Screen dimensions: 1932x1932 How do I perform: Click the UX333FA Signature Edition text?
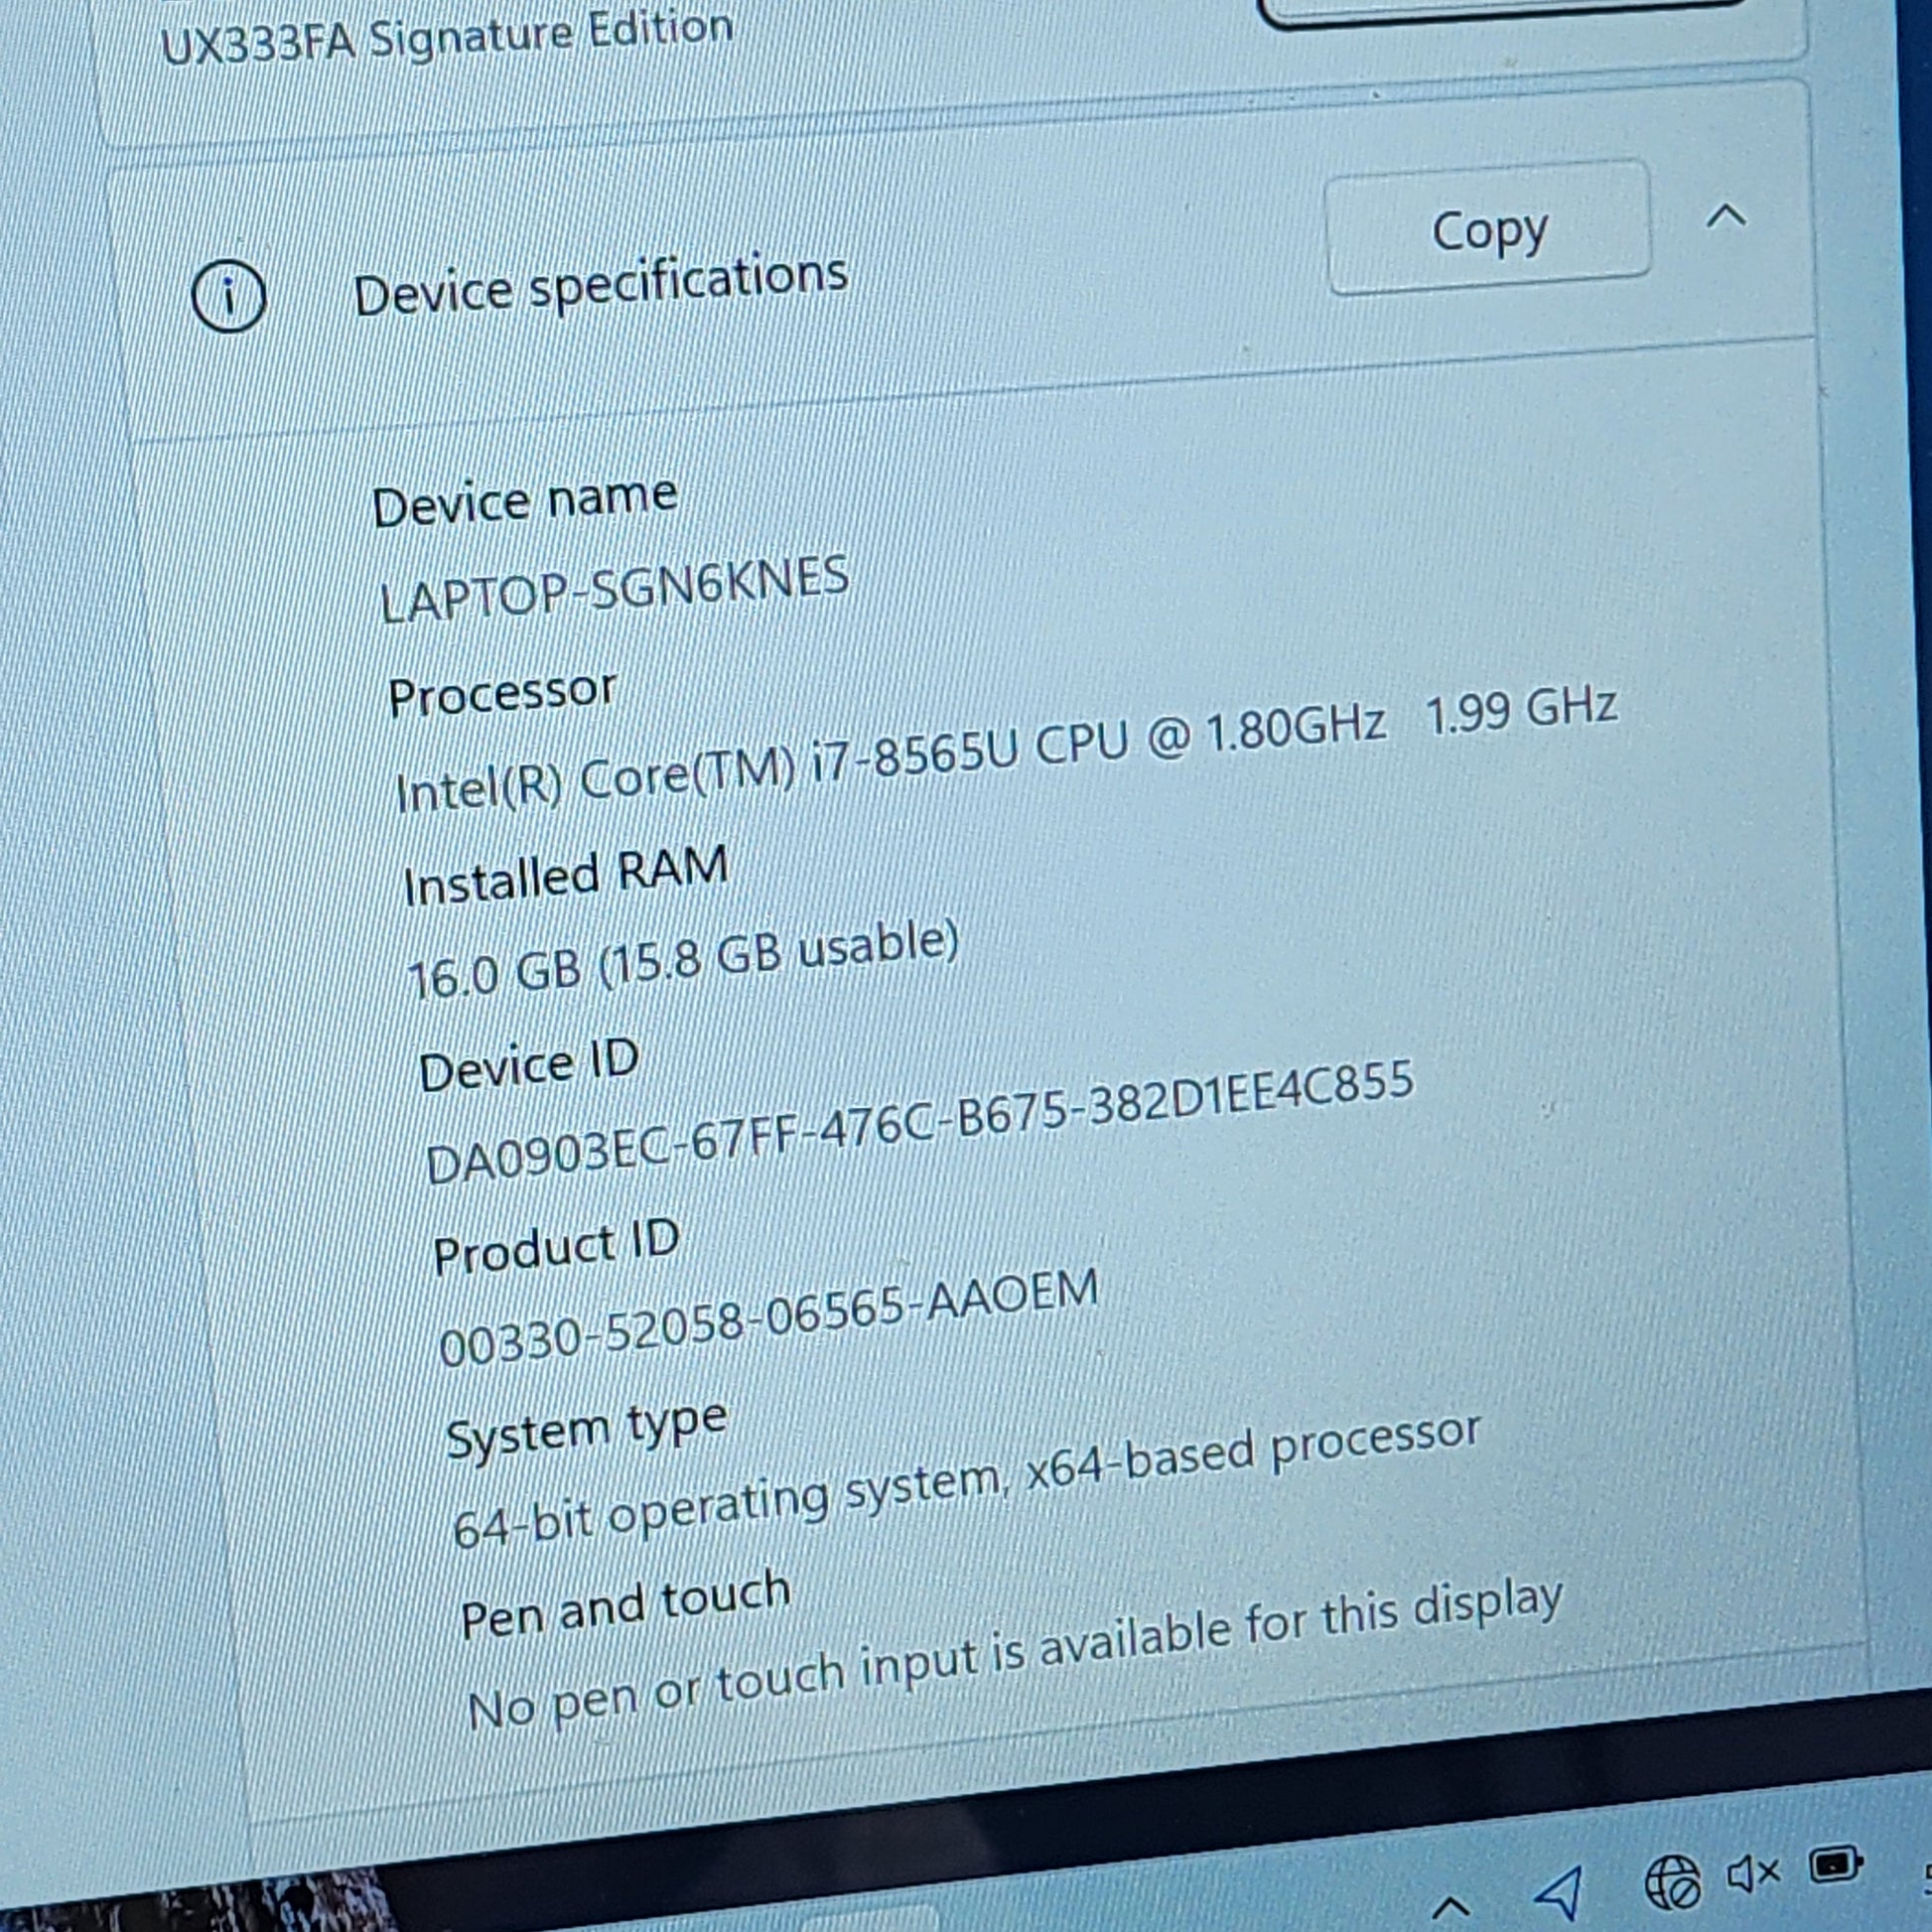[447, 38]
